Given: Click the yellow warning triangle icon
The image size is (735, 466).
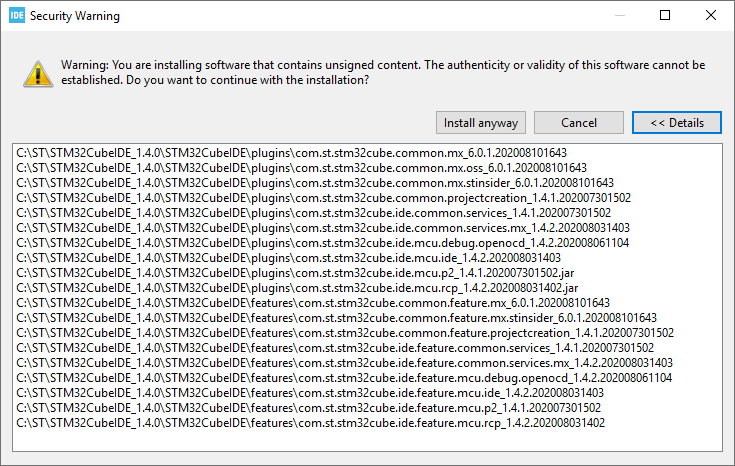Looking at the screenshot, I should pos(38,74).
